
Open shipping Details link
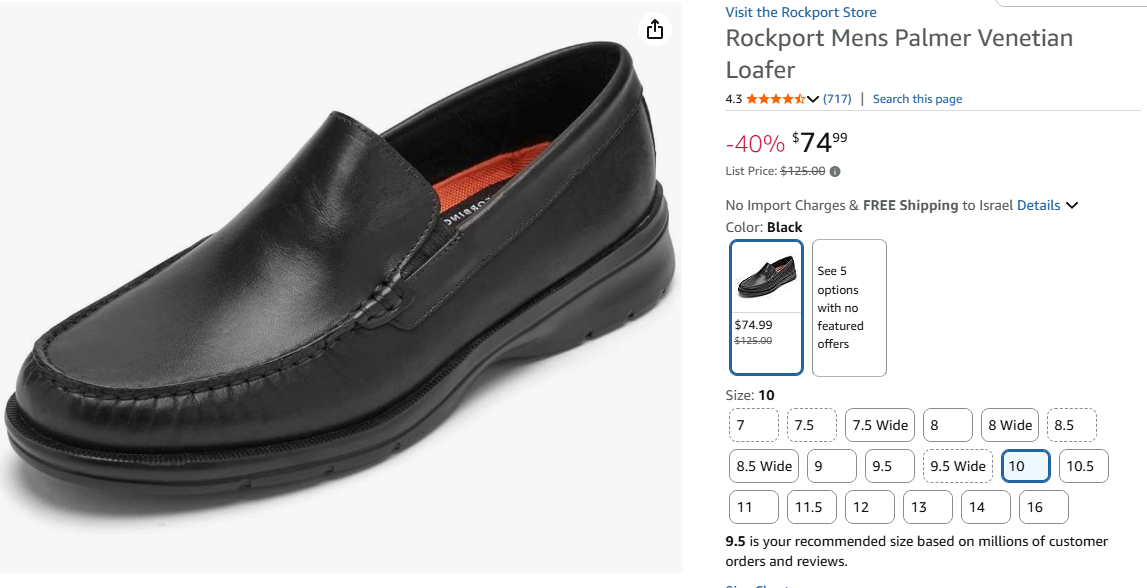click(1038, 206)
